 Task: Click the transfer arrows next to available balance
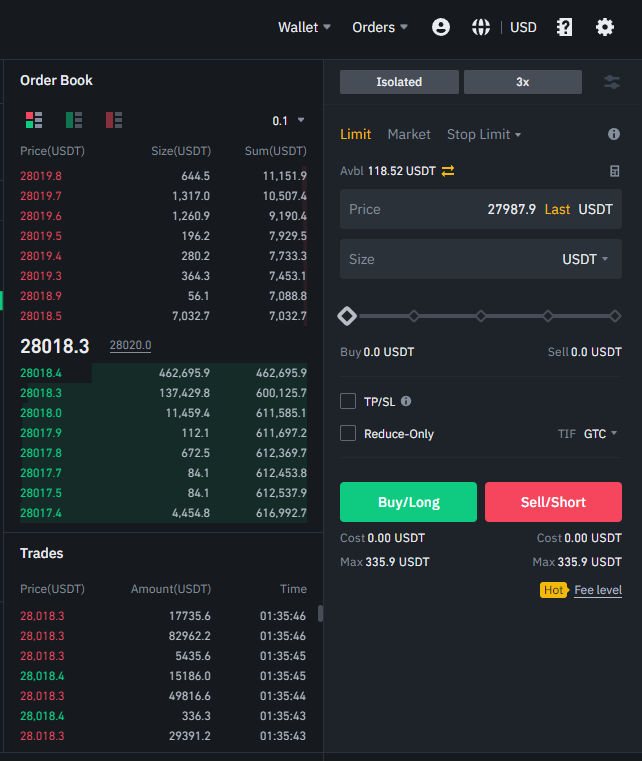pos(448,171)
